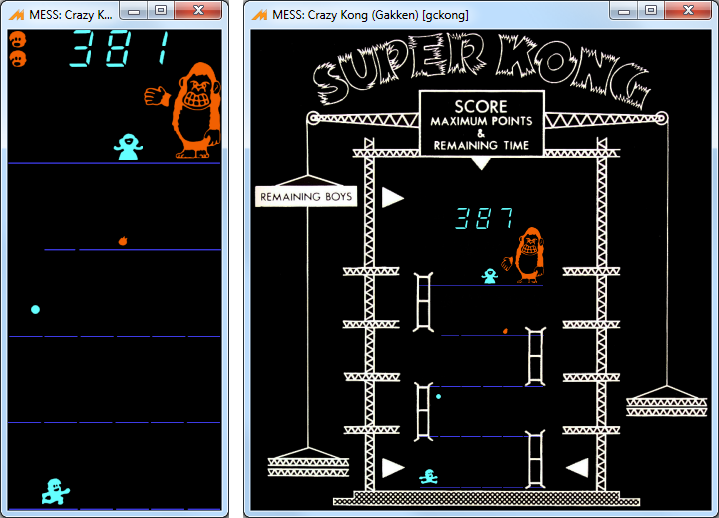
Task: Click the small fireball in right window
Action: (x=505, y=331)
